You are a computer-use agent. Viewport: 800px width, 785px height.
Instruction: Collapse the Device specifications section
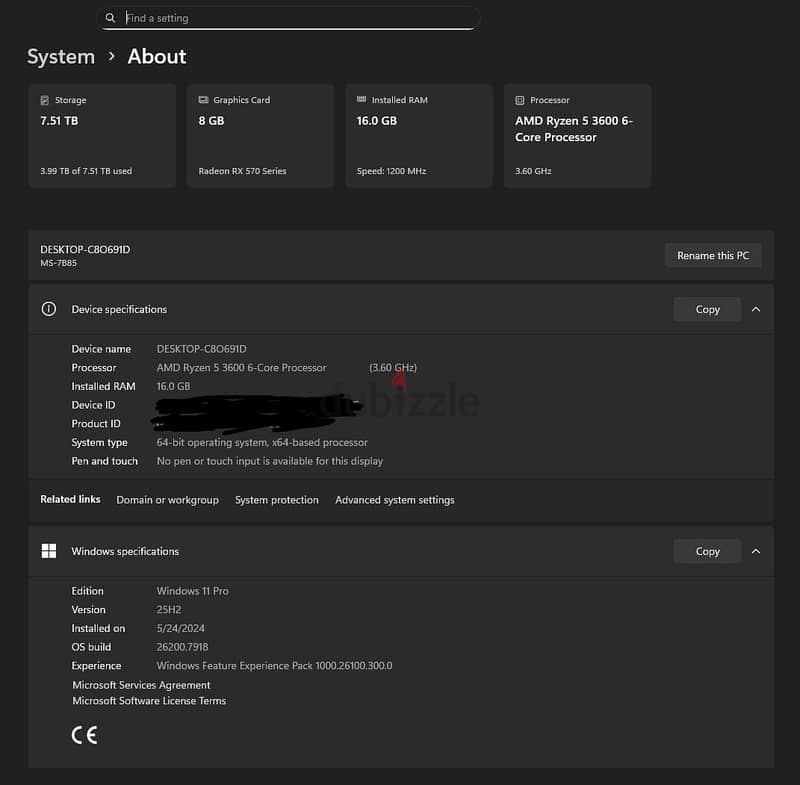[x=756, y=309]
